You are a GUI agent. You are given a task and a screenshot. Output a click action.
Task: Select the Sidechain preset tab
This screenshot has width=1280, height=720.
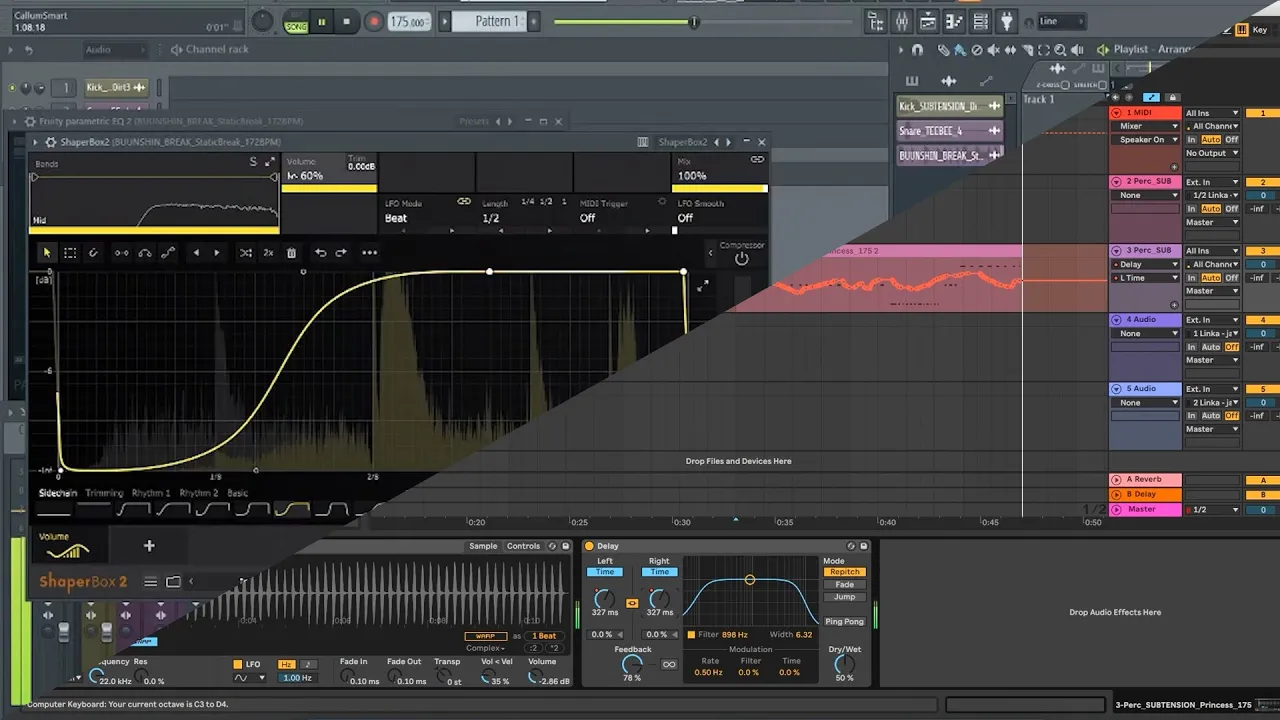pyautogui.click(x=57, y=493)
